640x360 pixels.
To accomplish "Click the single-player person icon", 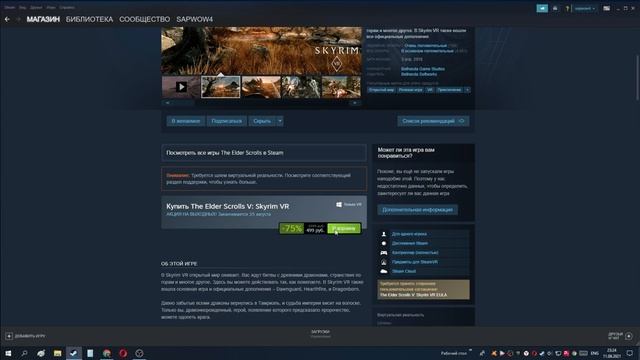I will coord(384,234).
